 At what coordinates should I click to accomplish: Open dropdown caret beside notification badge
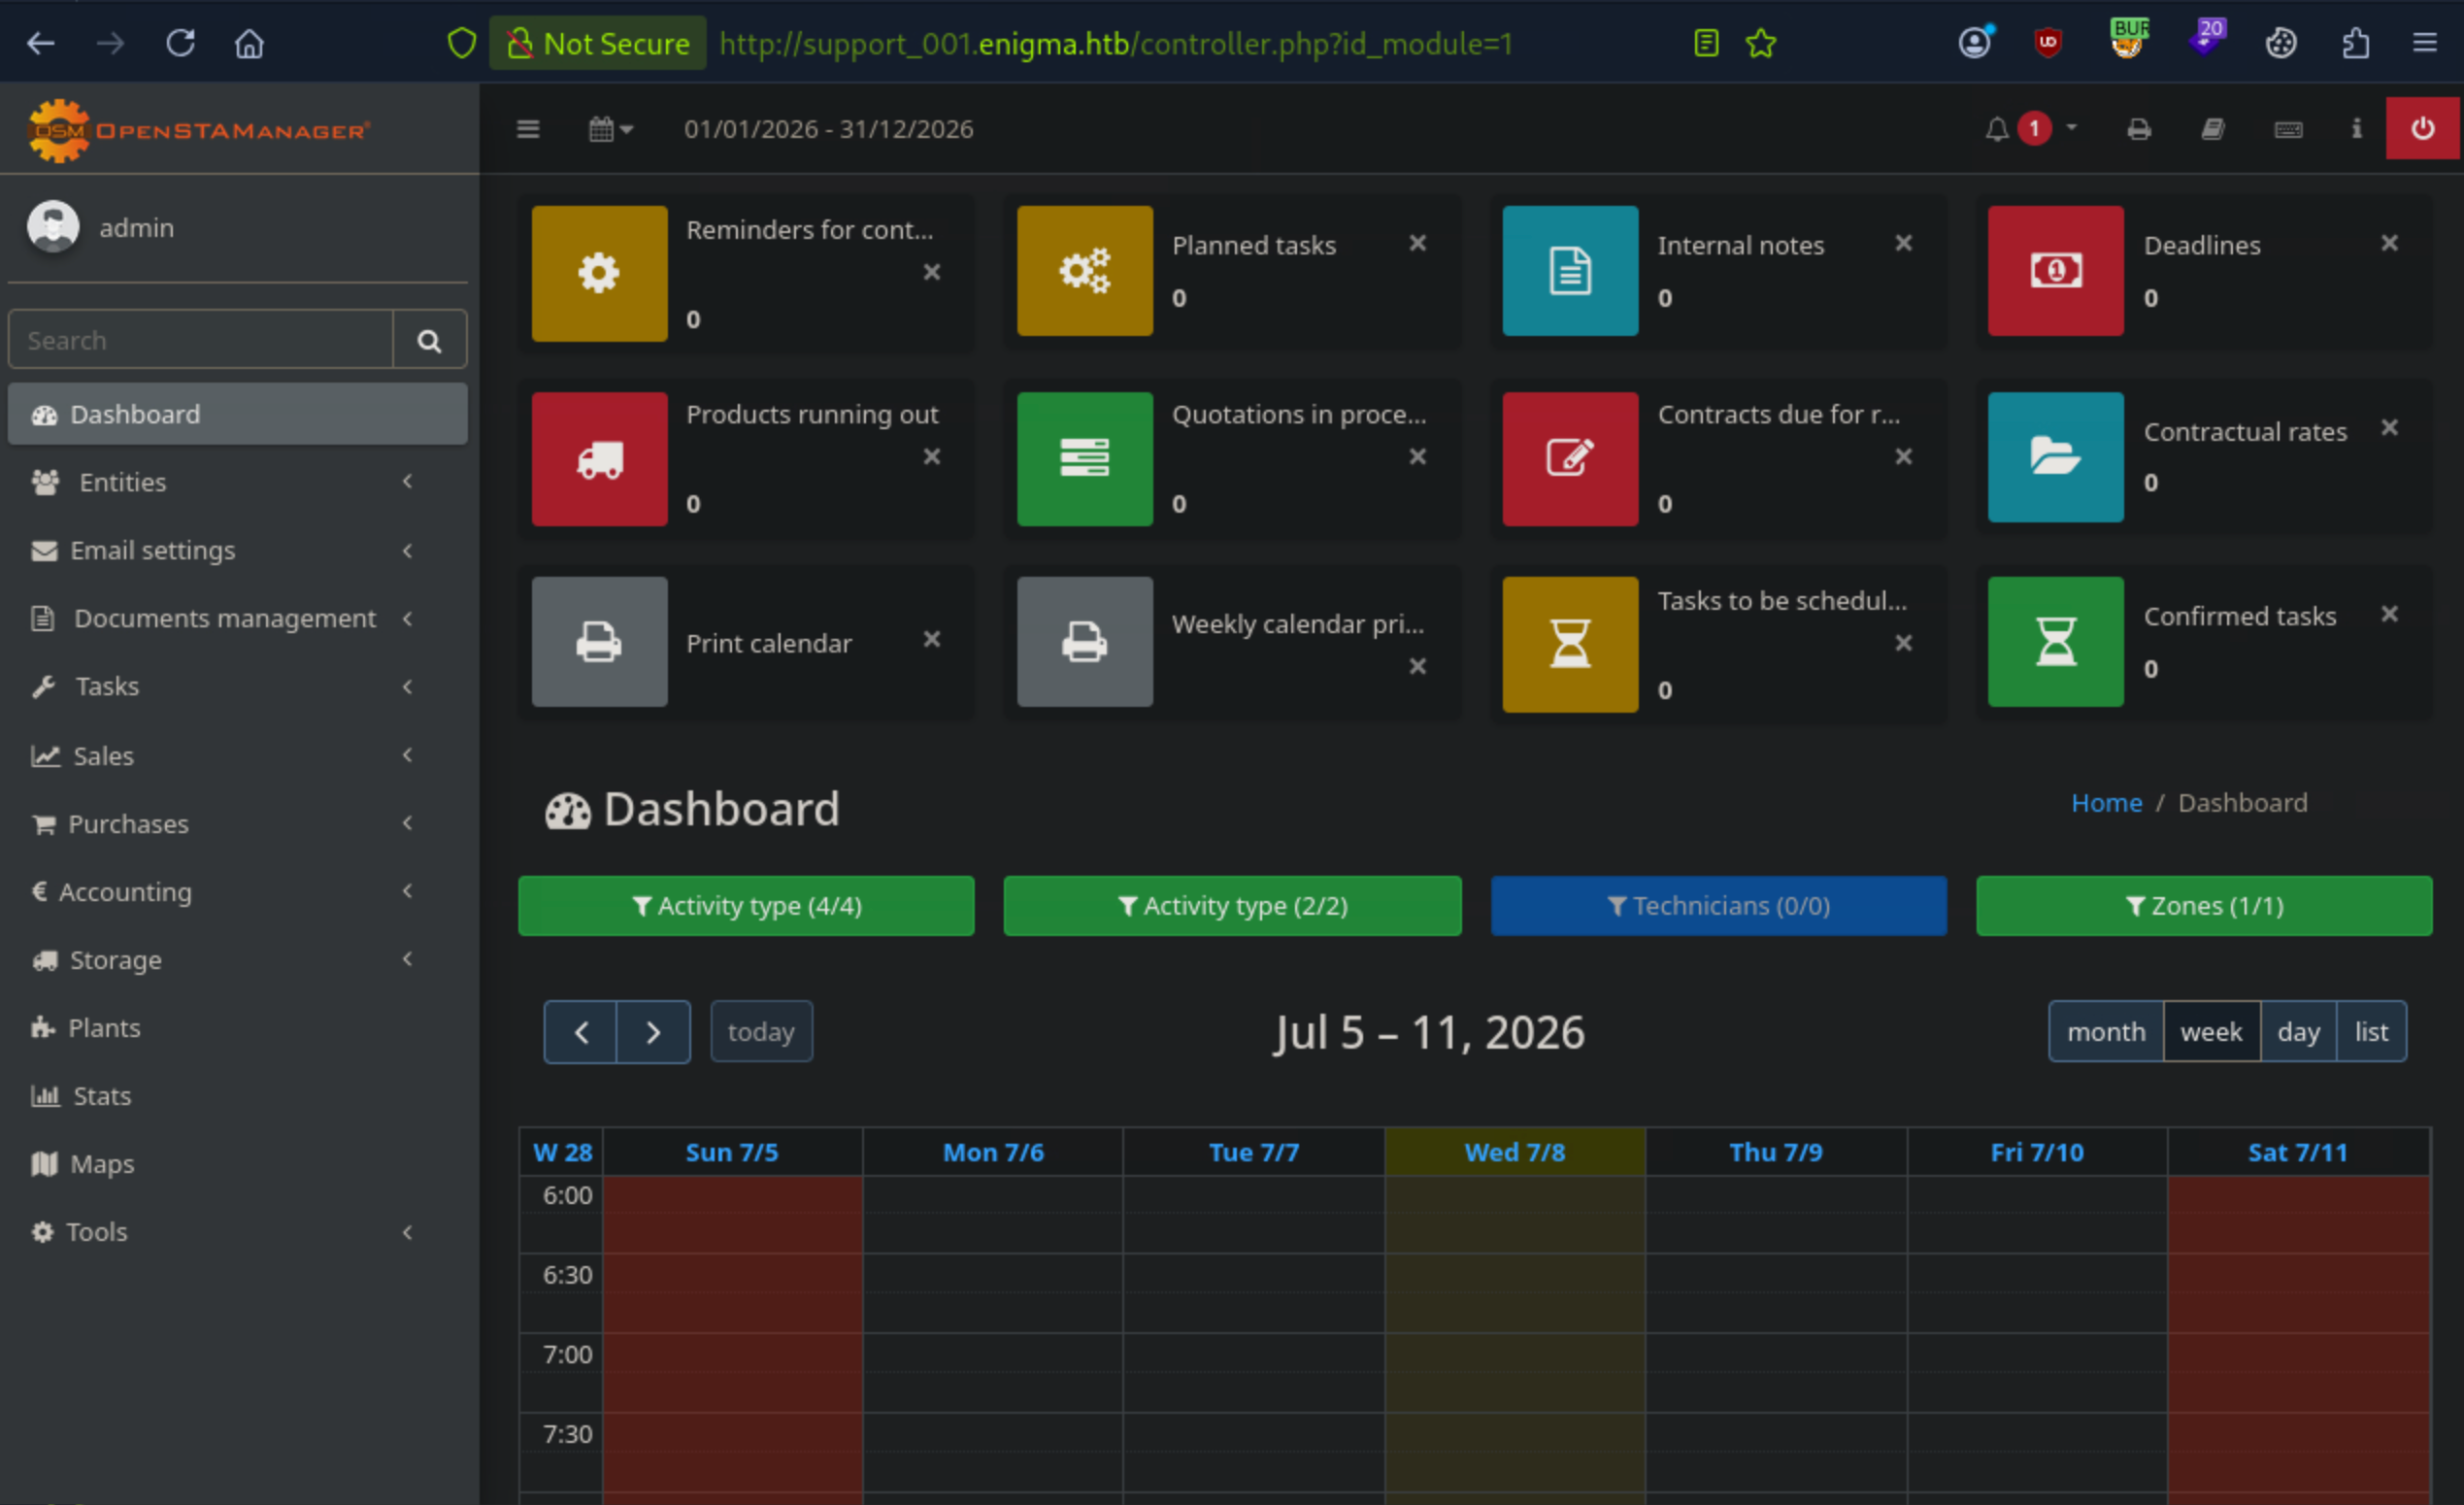click(2071, 128)
